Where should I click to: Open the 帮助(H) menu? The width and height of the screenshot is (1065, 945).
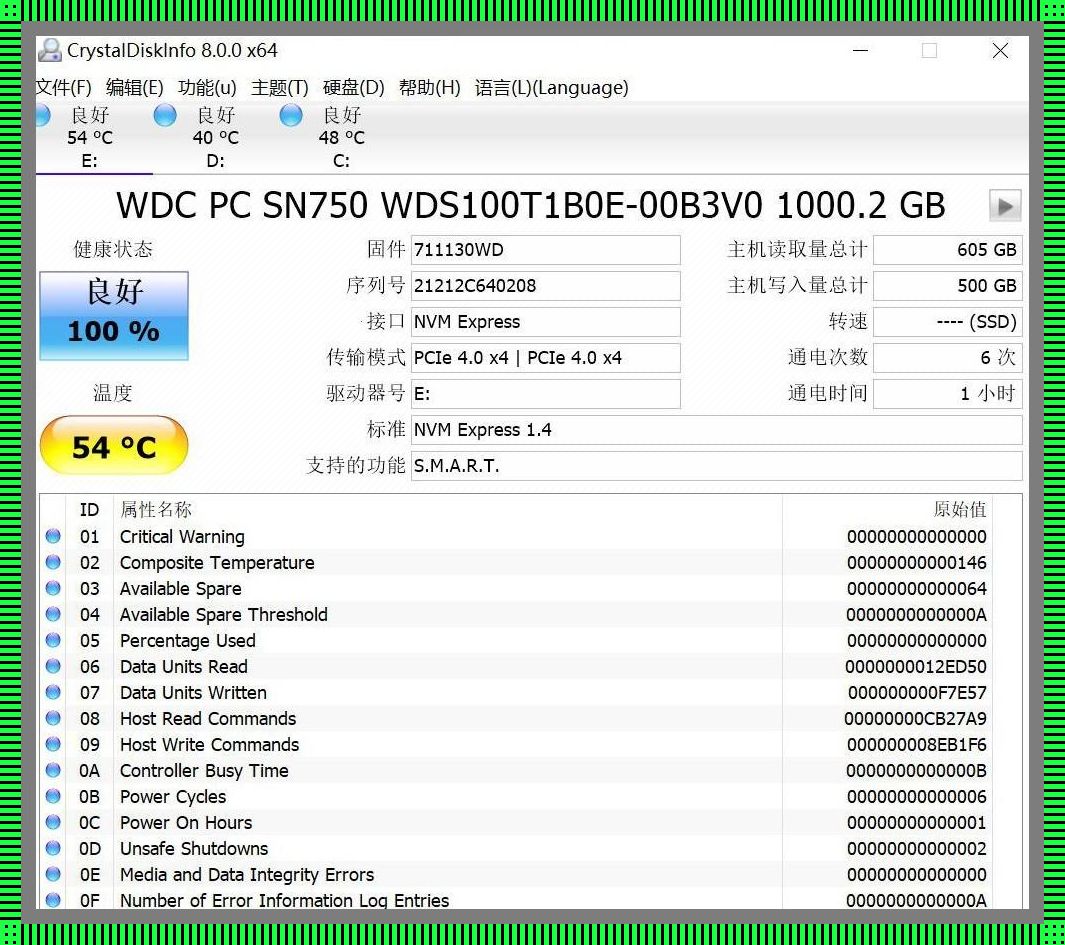pos(429,88)
